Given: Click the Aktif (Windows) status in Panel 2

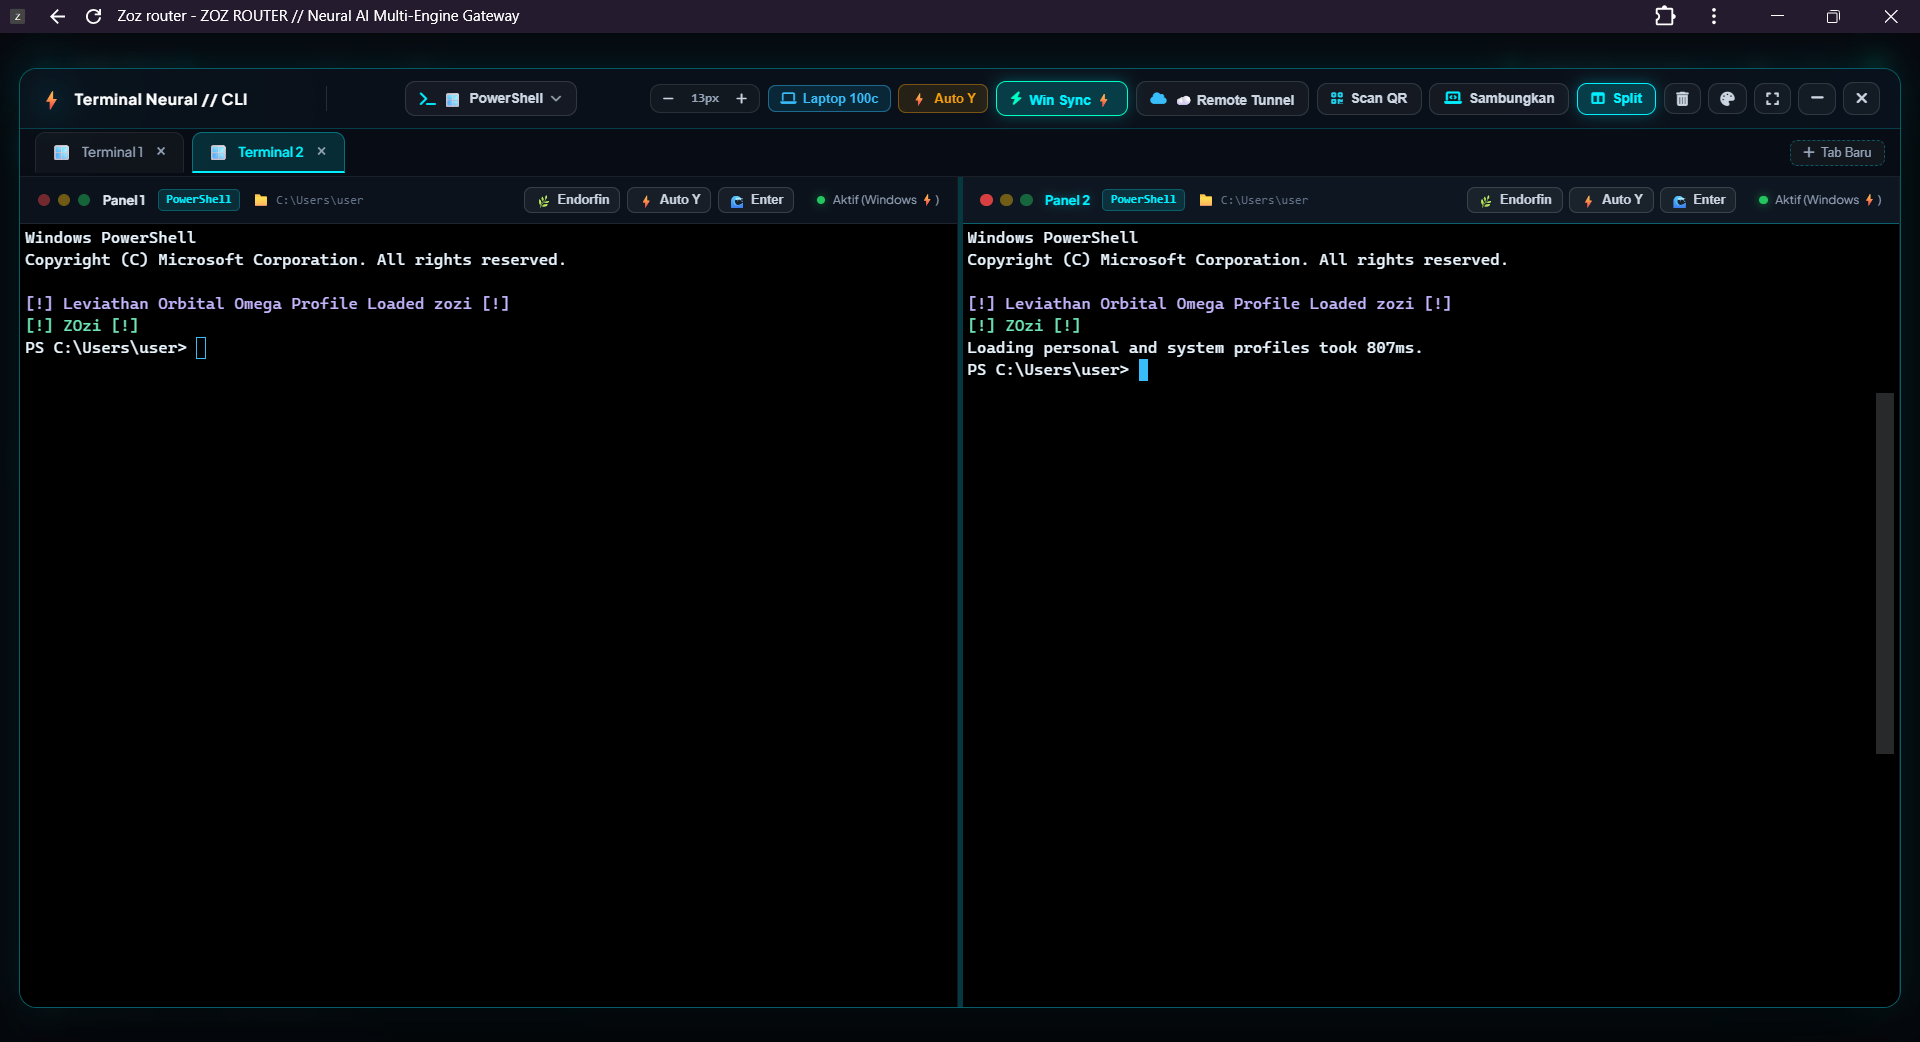Looking at the screenshot, I should pyautogui.click(x=1820, y=200).
